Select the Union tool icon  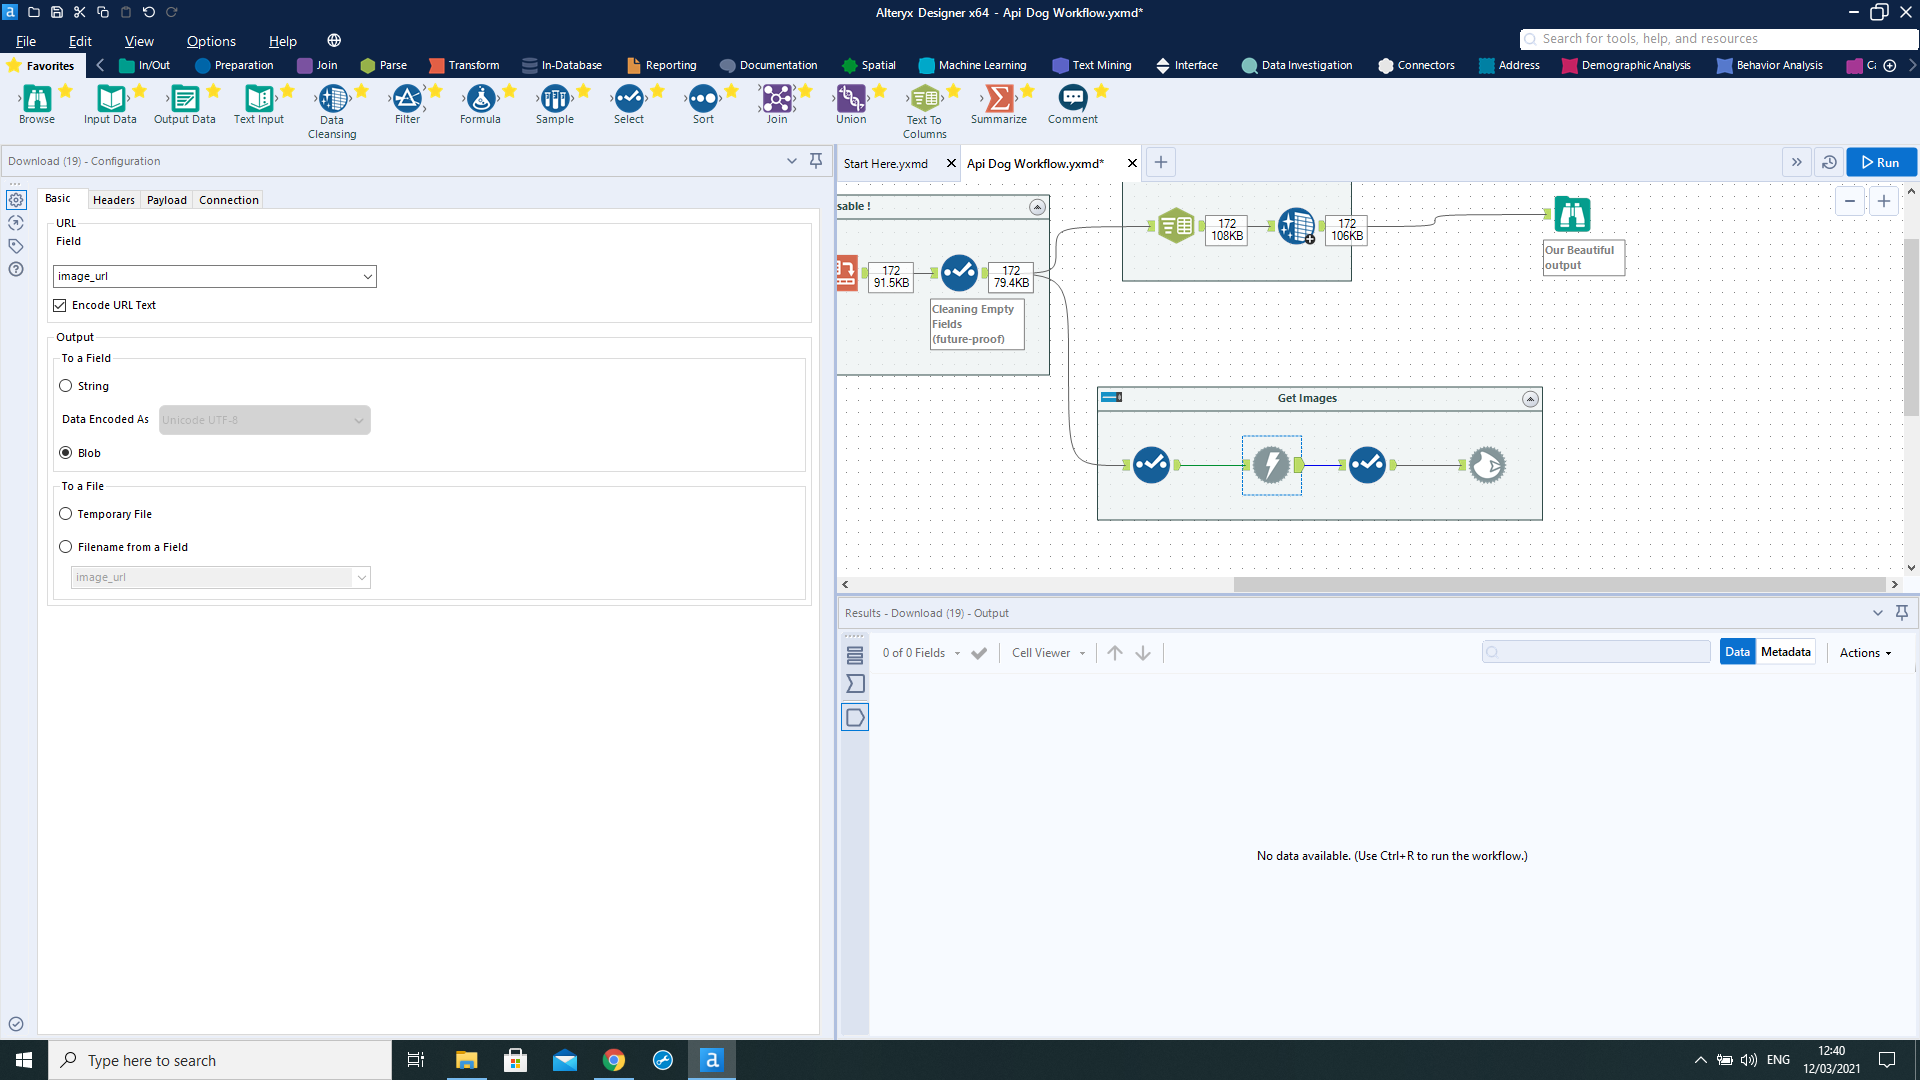coord(851,98)
